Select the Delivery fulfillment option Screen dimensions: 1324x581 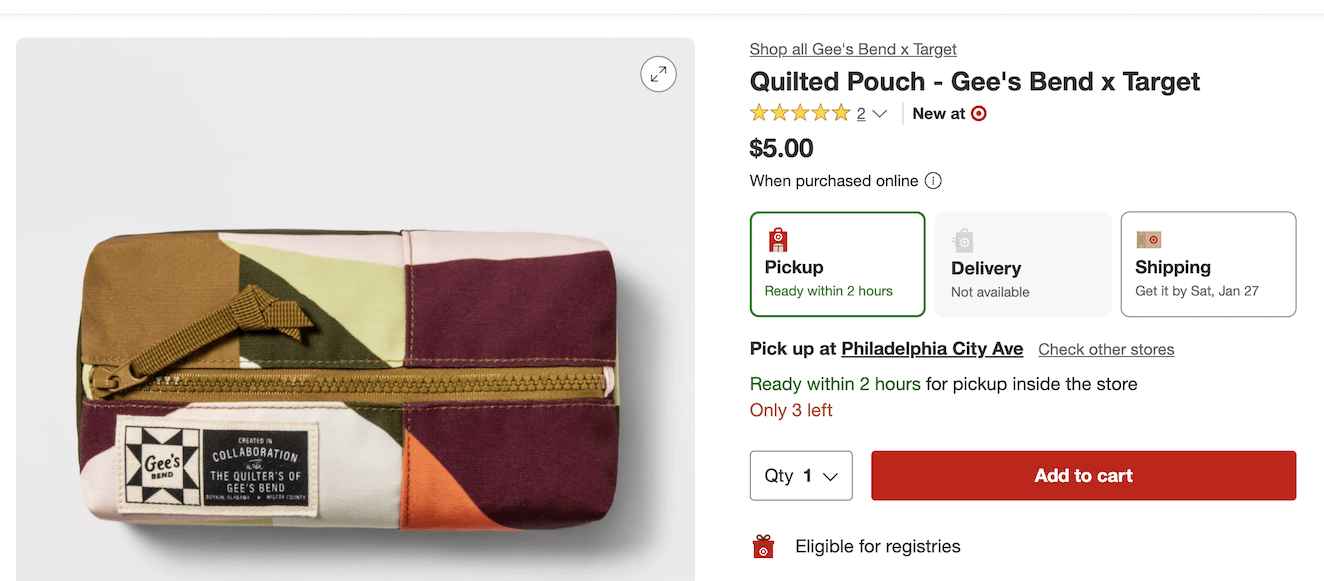(1023, 264)
